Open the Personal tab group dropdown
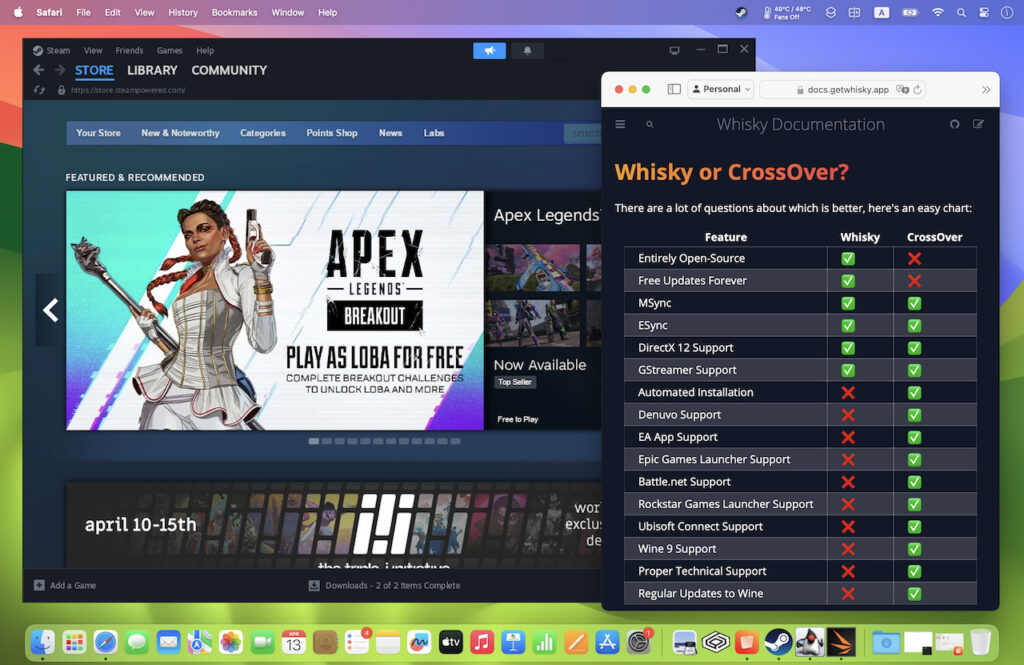Screen dimensions: 1024x665 (x=721, y=88)
